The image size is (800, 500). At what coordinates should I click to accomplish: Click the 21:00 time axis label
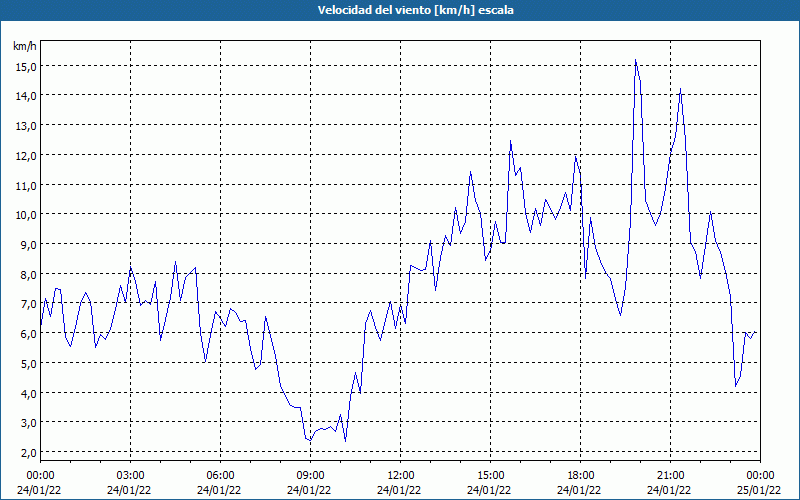(670, 476)
